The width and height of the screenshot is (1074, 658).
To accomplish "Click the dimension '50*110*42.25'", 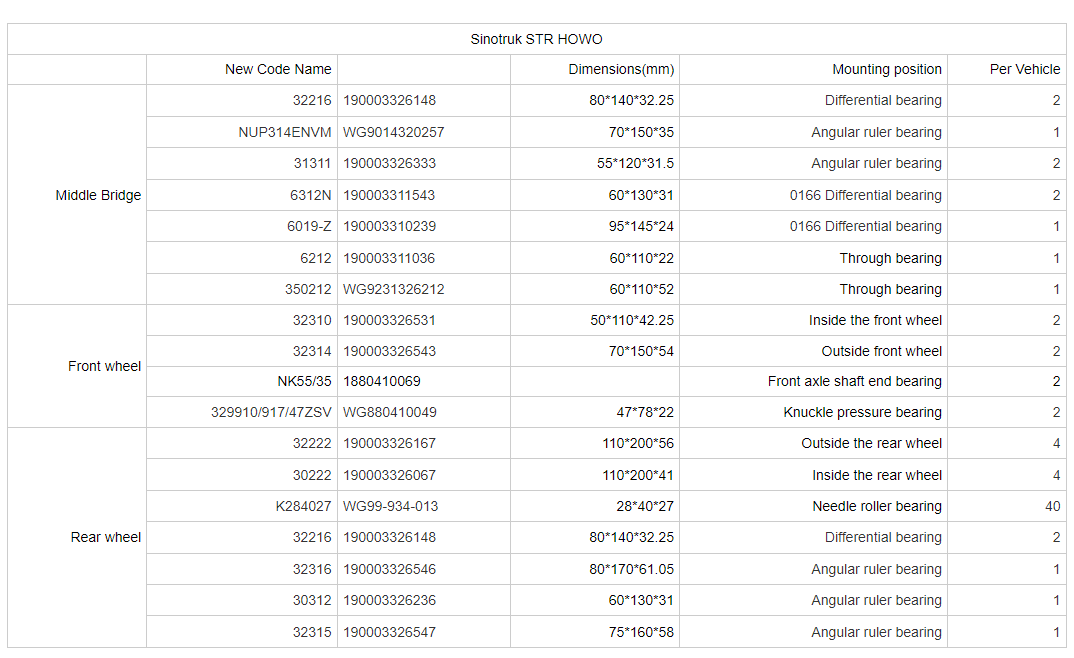I will [632, 320].
